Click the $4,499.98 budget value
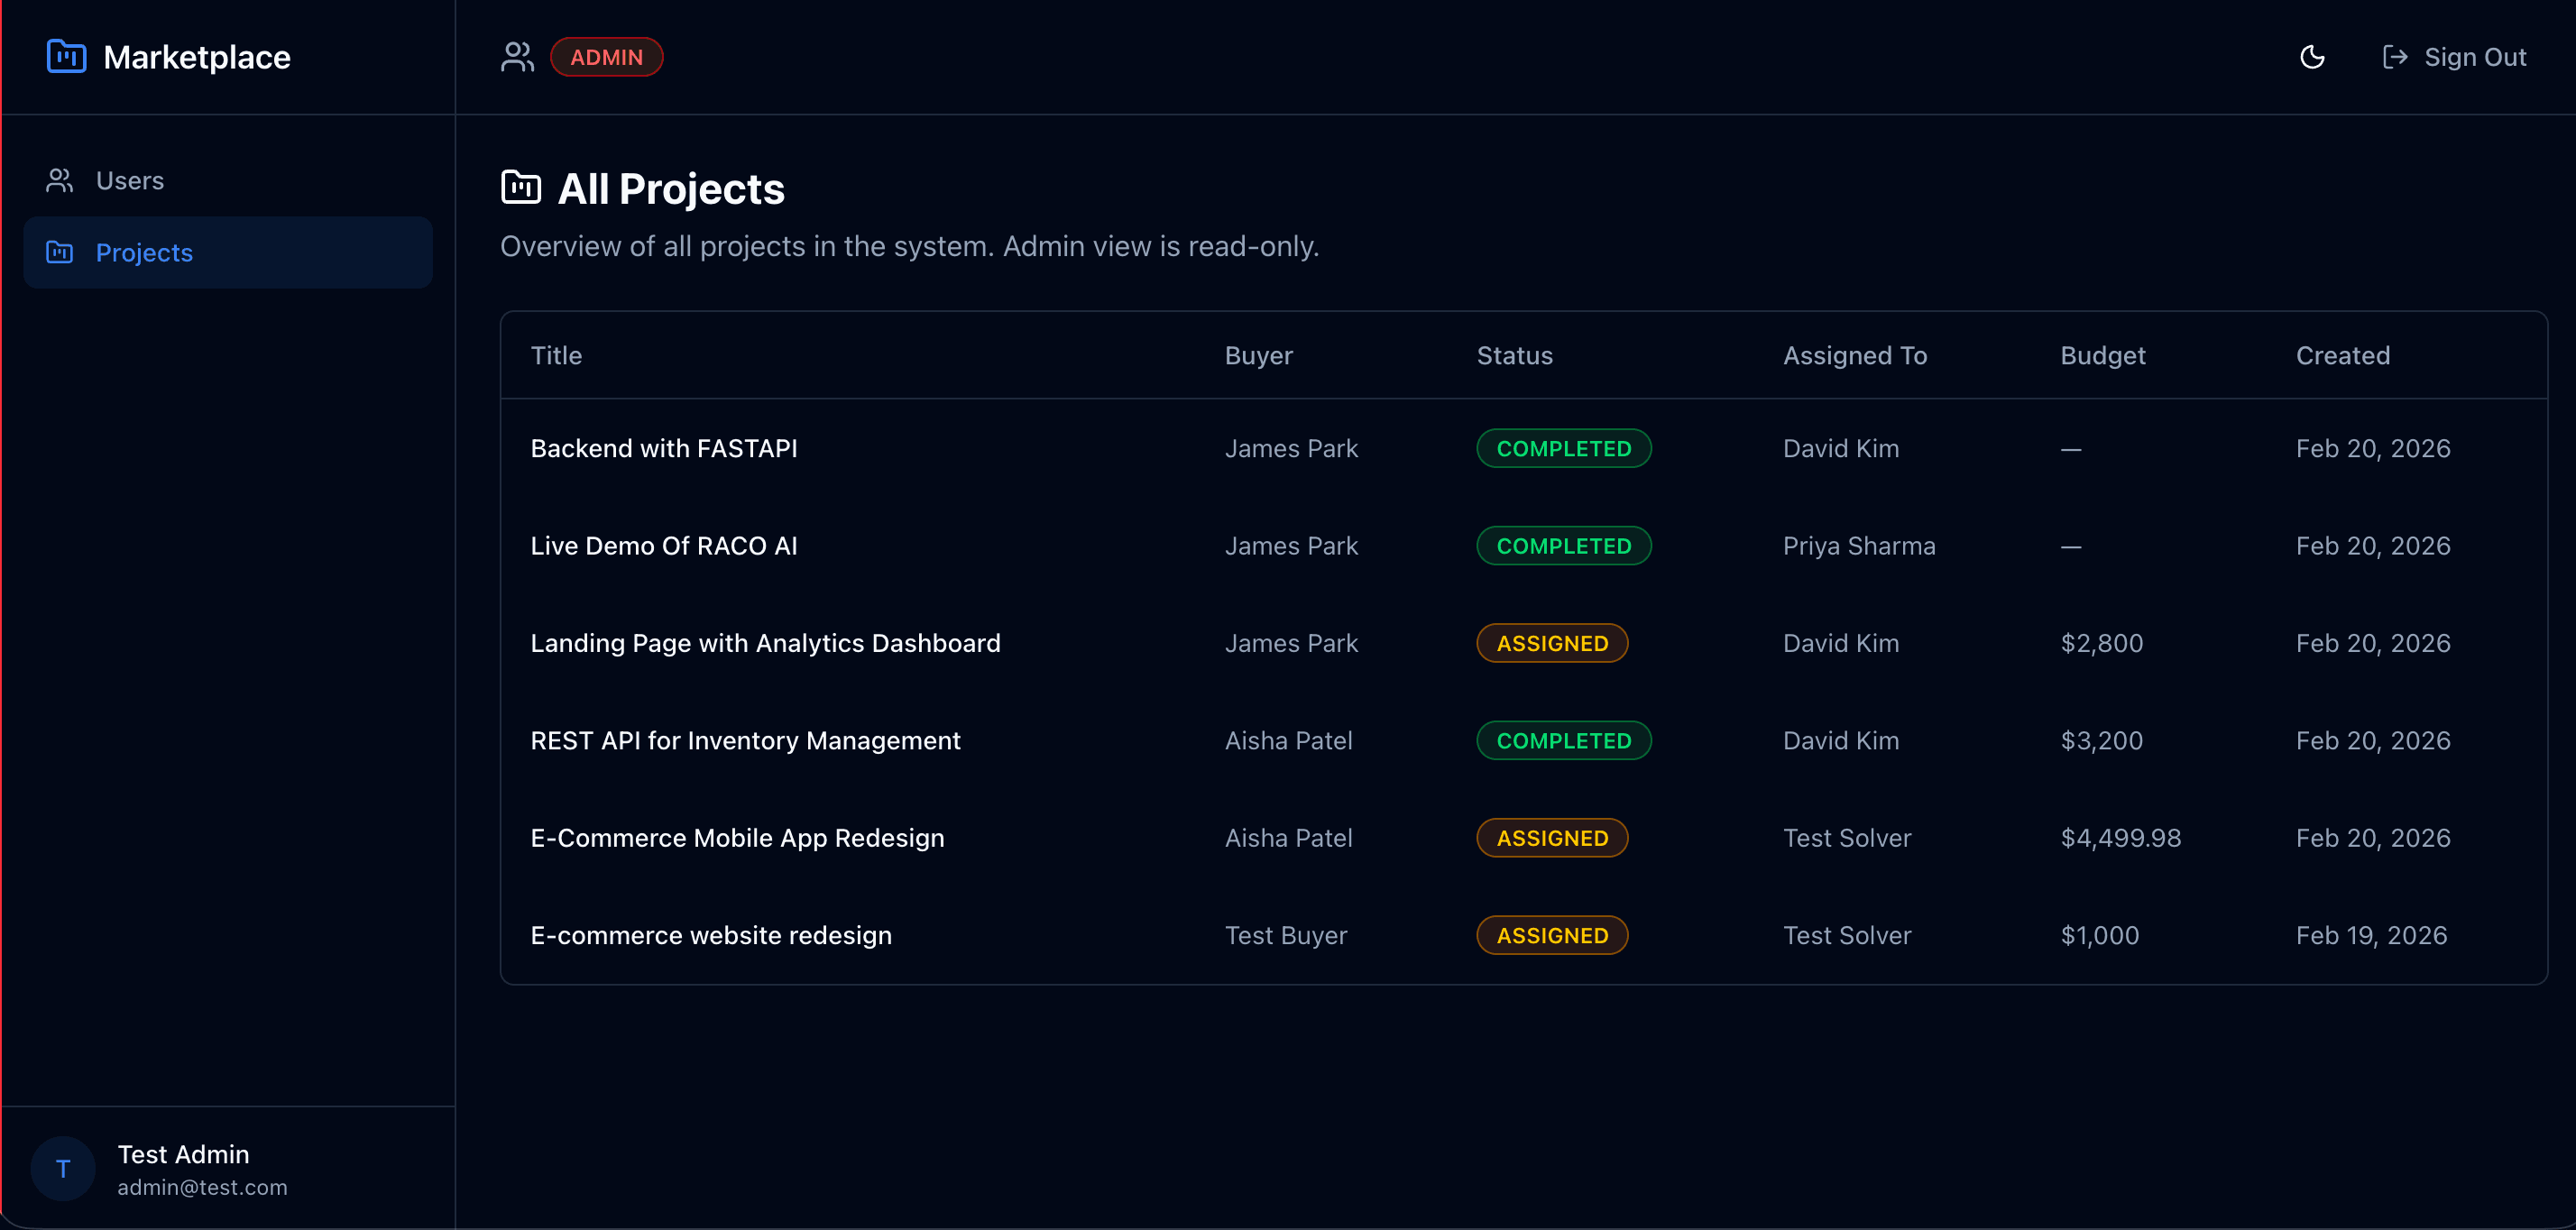The height and width of the screenshot is (1230, 2576). 2120,838
